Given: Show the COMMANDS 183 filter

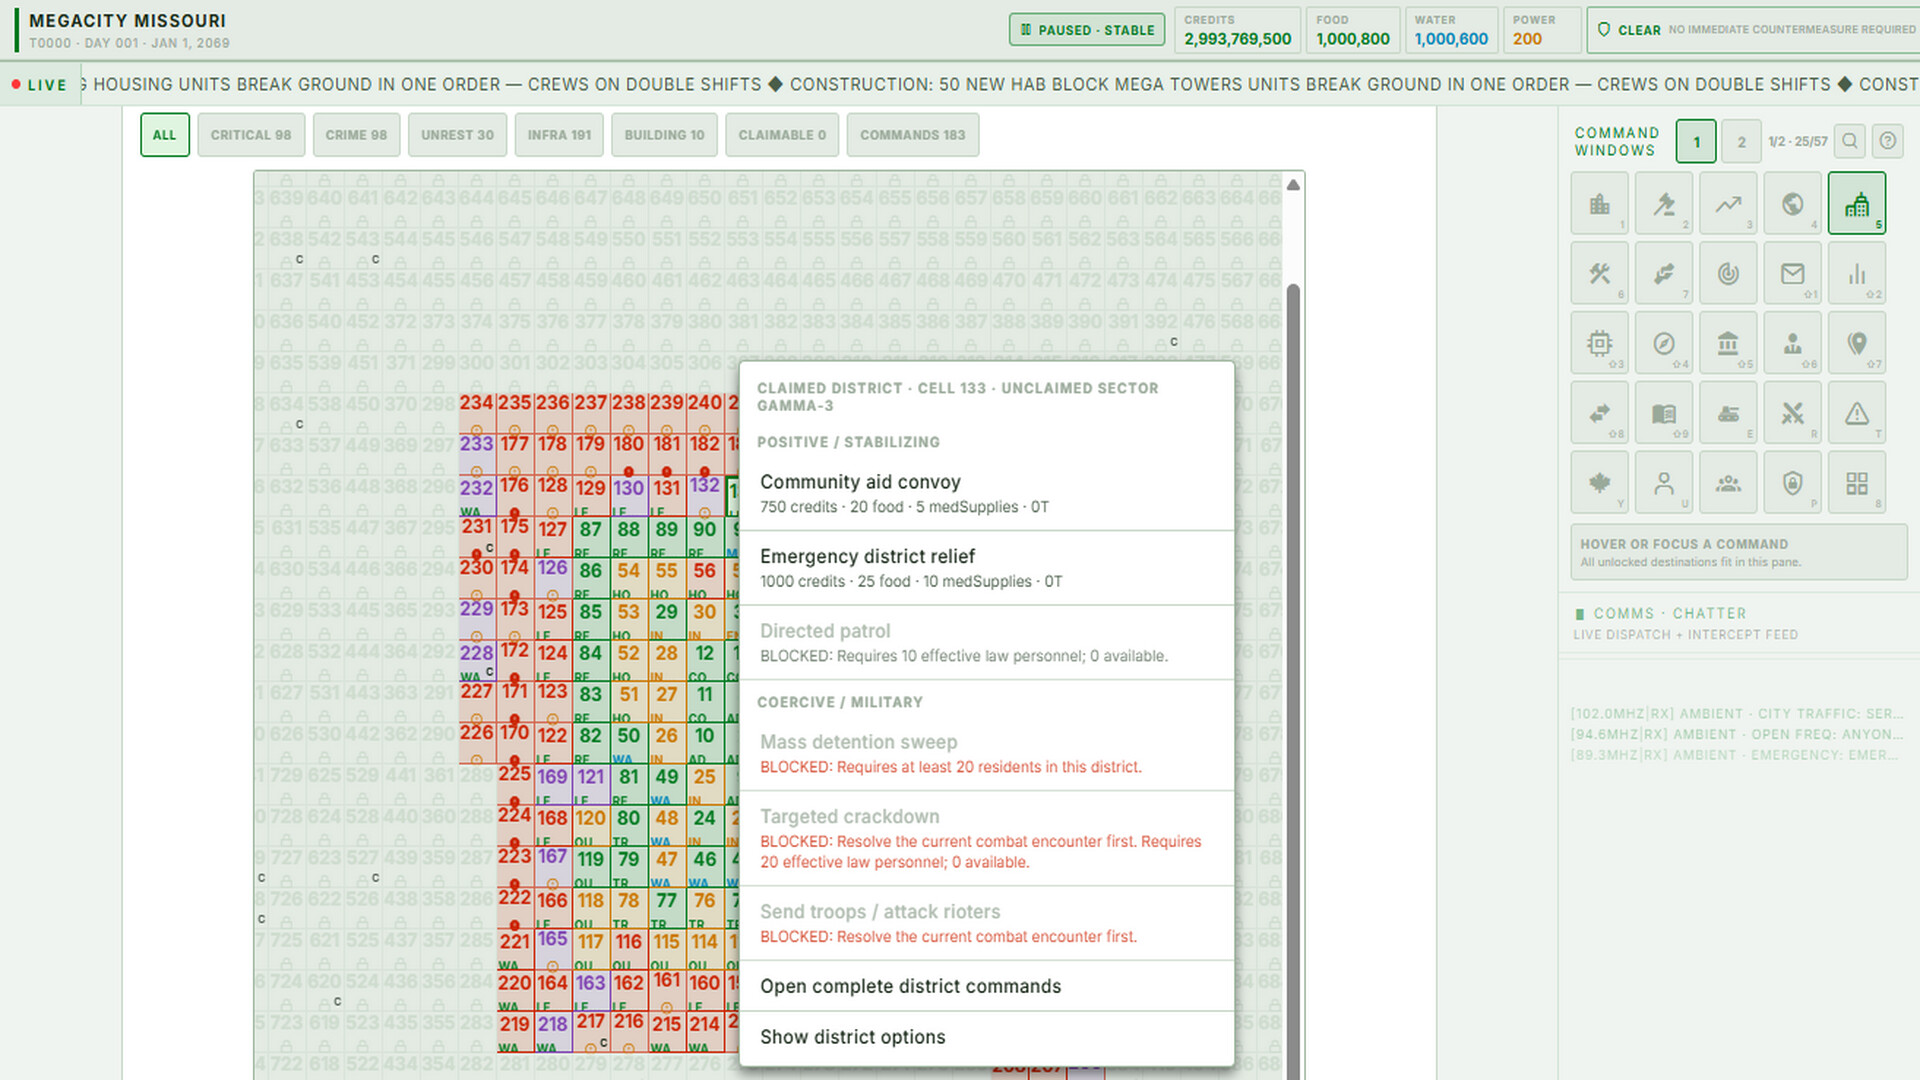Looking at the screenshot, I should pos(912,135).
